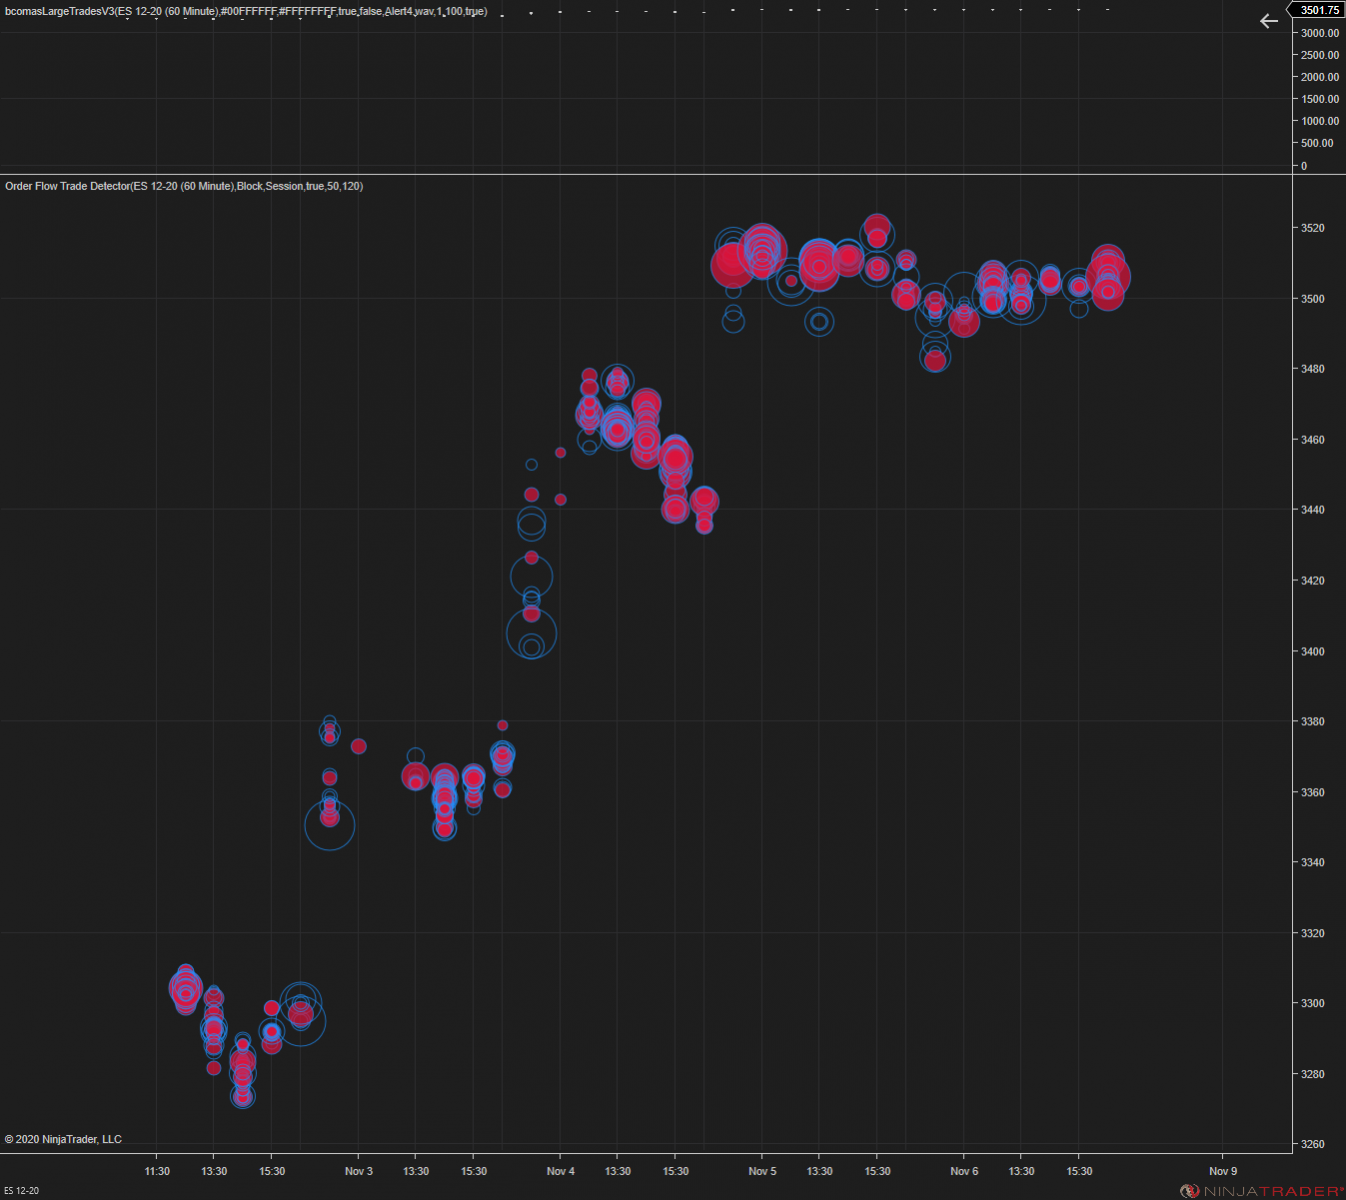The image size is (1346, 1200).
Task: Click the 3300 price axis label
Action: click(x=1313, y=1003)
